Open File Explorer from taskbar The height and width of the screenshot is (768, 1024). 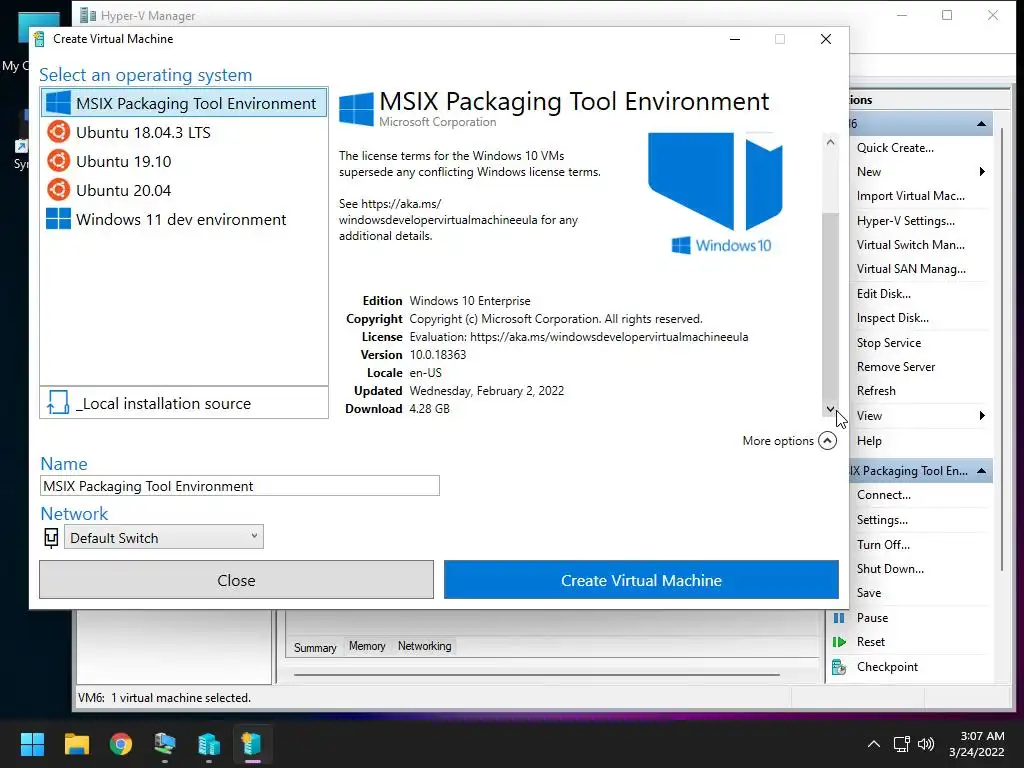[76, 744]
